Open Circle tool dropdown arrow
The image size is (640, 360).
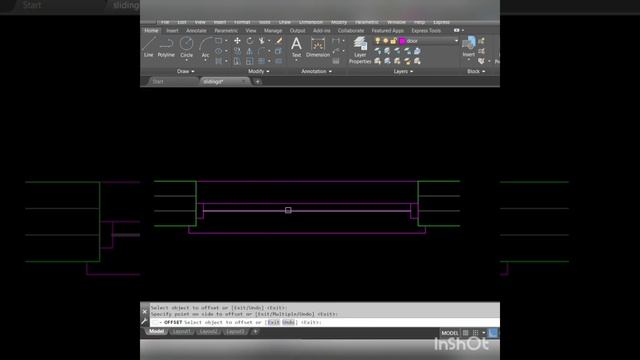click(187, 60)
